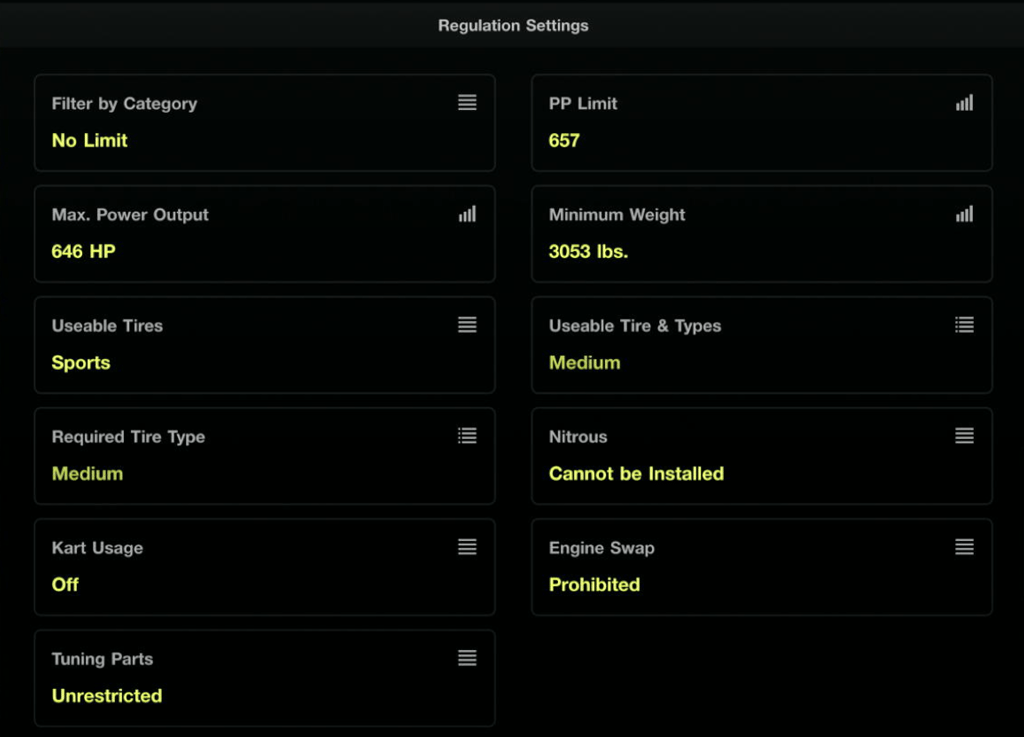Select the Required Tire Type Medium value
Image resolution: width=1024 pixels, height=737 pixels.
[x=88, y=474]
